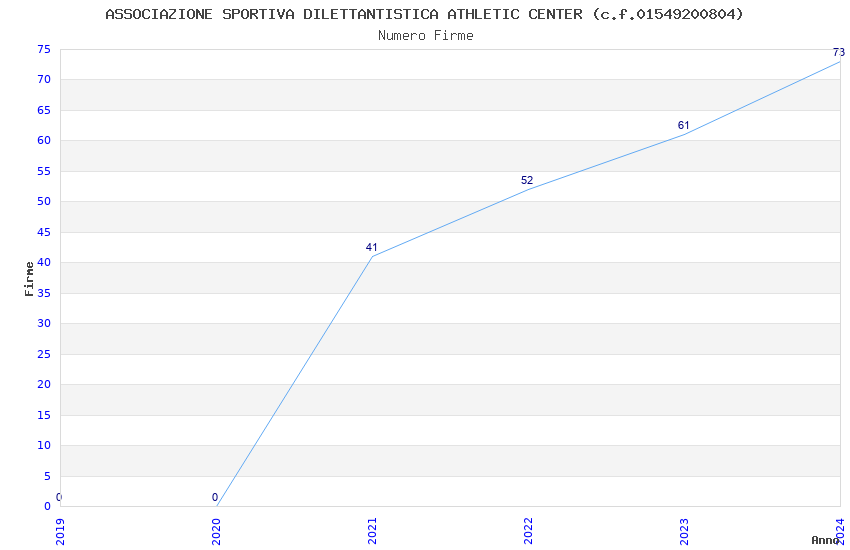Select the data point labeled 61
The width and height of the screenshot is (850, 550).
click(684, 134)
